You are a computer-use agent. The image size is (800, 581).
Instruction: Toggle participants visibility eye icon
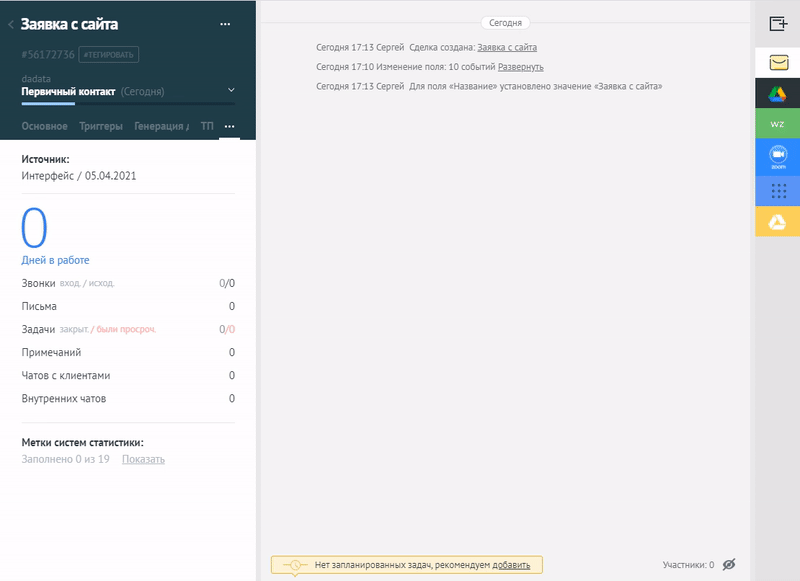(729, 565)
